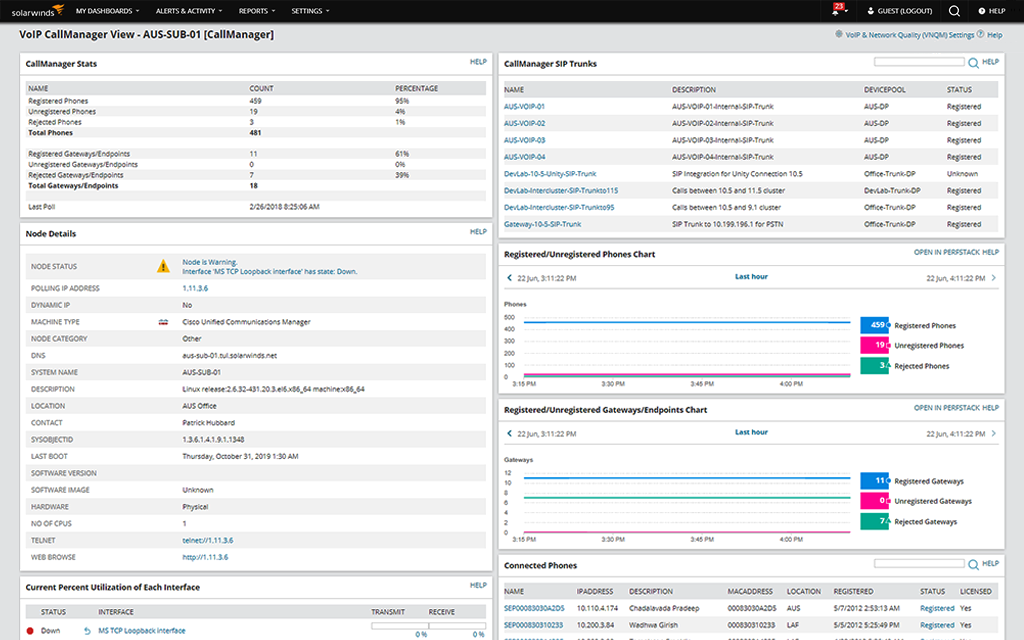1024x640 pixels.
Task: Open Phones chart in PerfStack
Action: coord(947,252)
